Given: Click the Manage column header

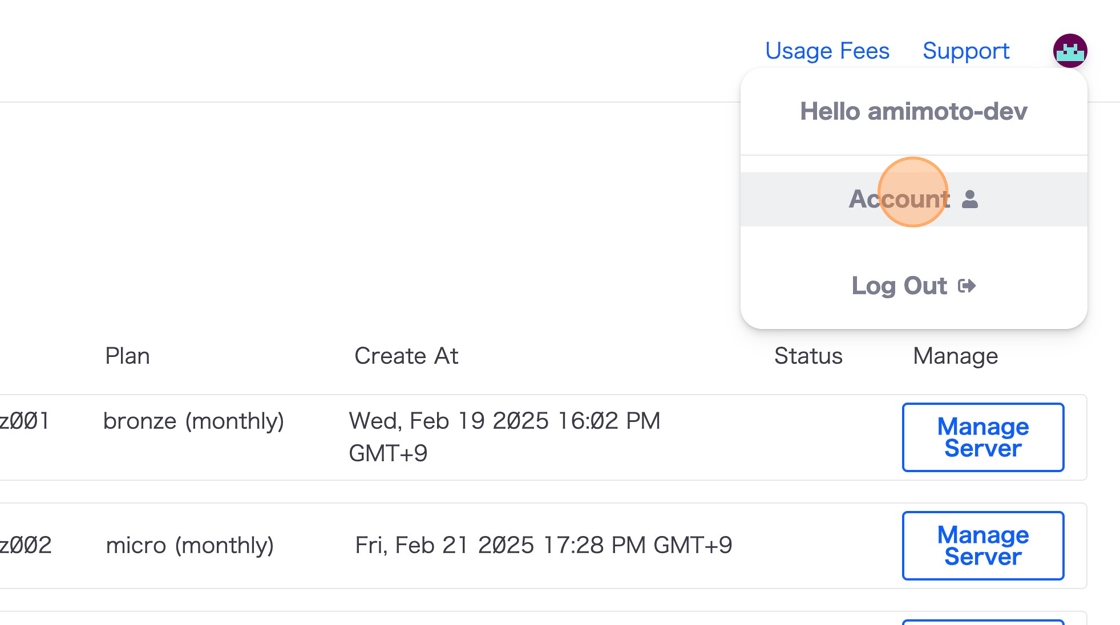Looking at the screenshot, I should coord(955,356).
